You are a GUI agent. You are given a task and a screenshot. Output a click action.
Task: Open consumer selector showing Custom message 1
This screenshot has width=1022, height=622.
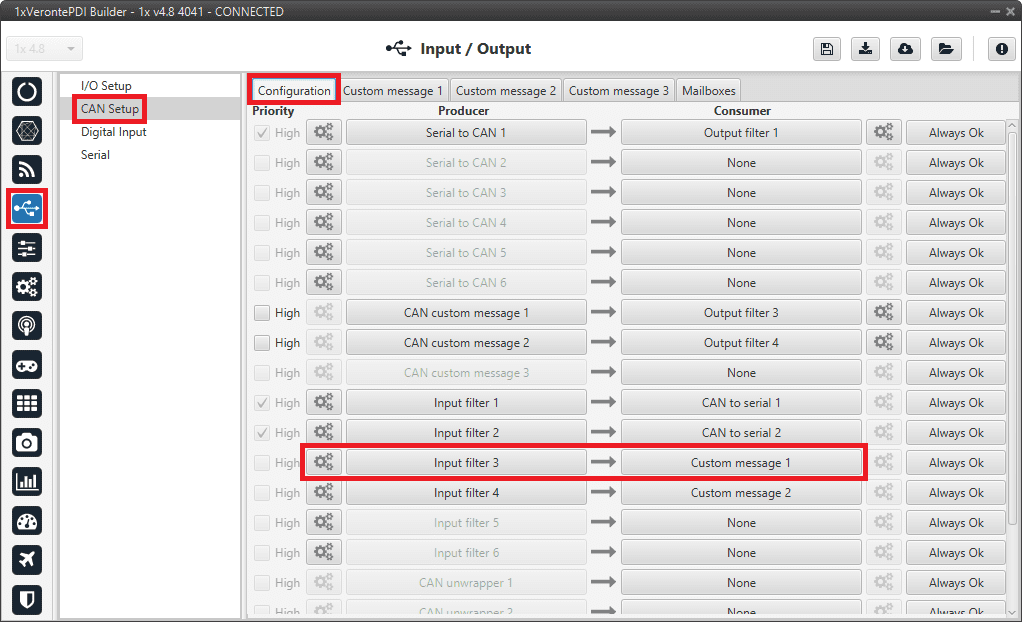pyautogui.click(x=741, y=462)
